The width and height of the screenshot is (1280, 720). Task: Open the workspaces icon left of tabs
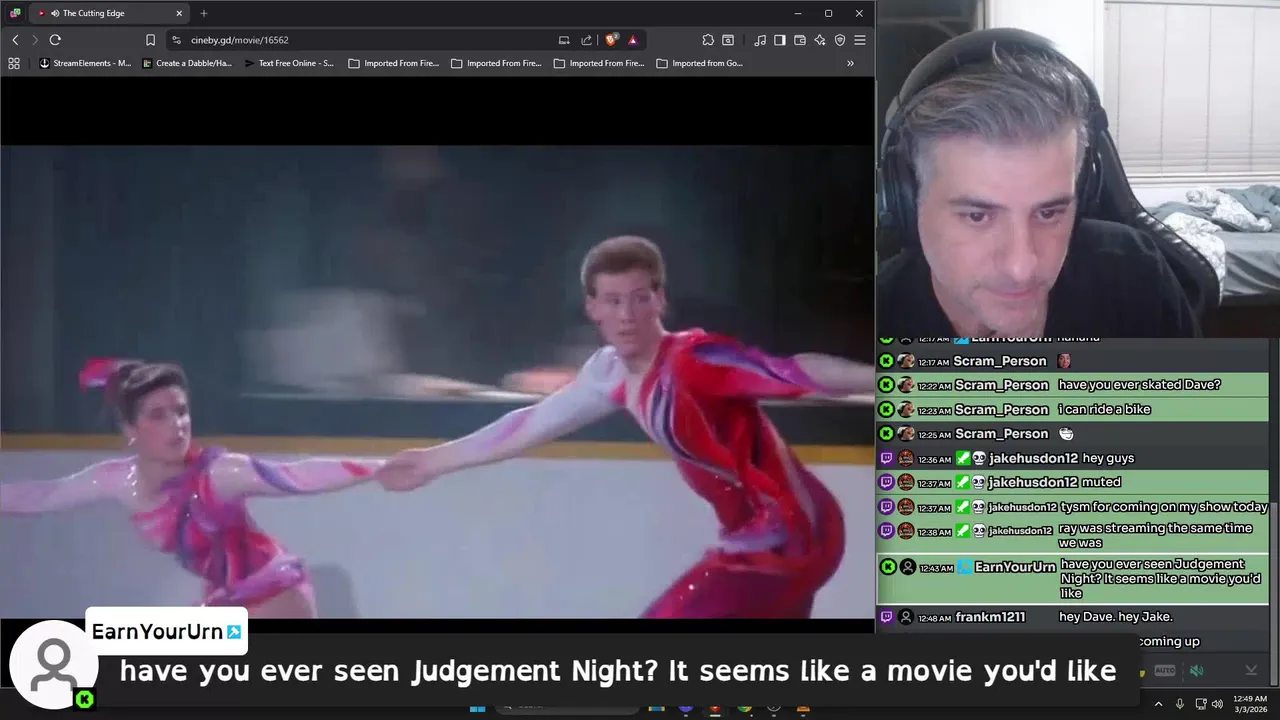15,13
